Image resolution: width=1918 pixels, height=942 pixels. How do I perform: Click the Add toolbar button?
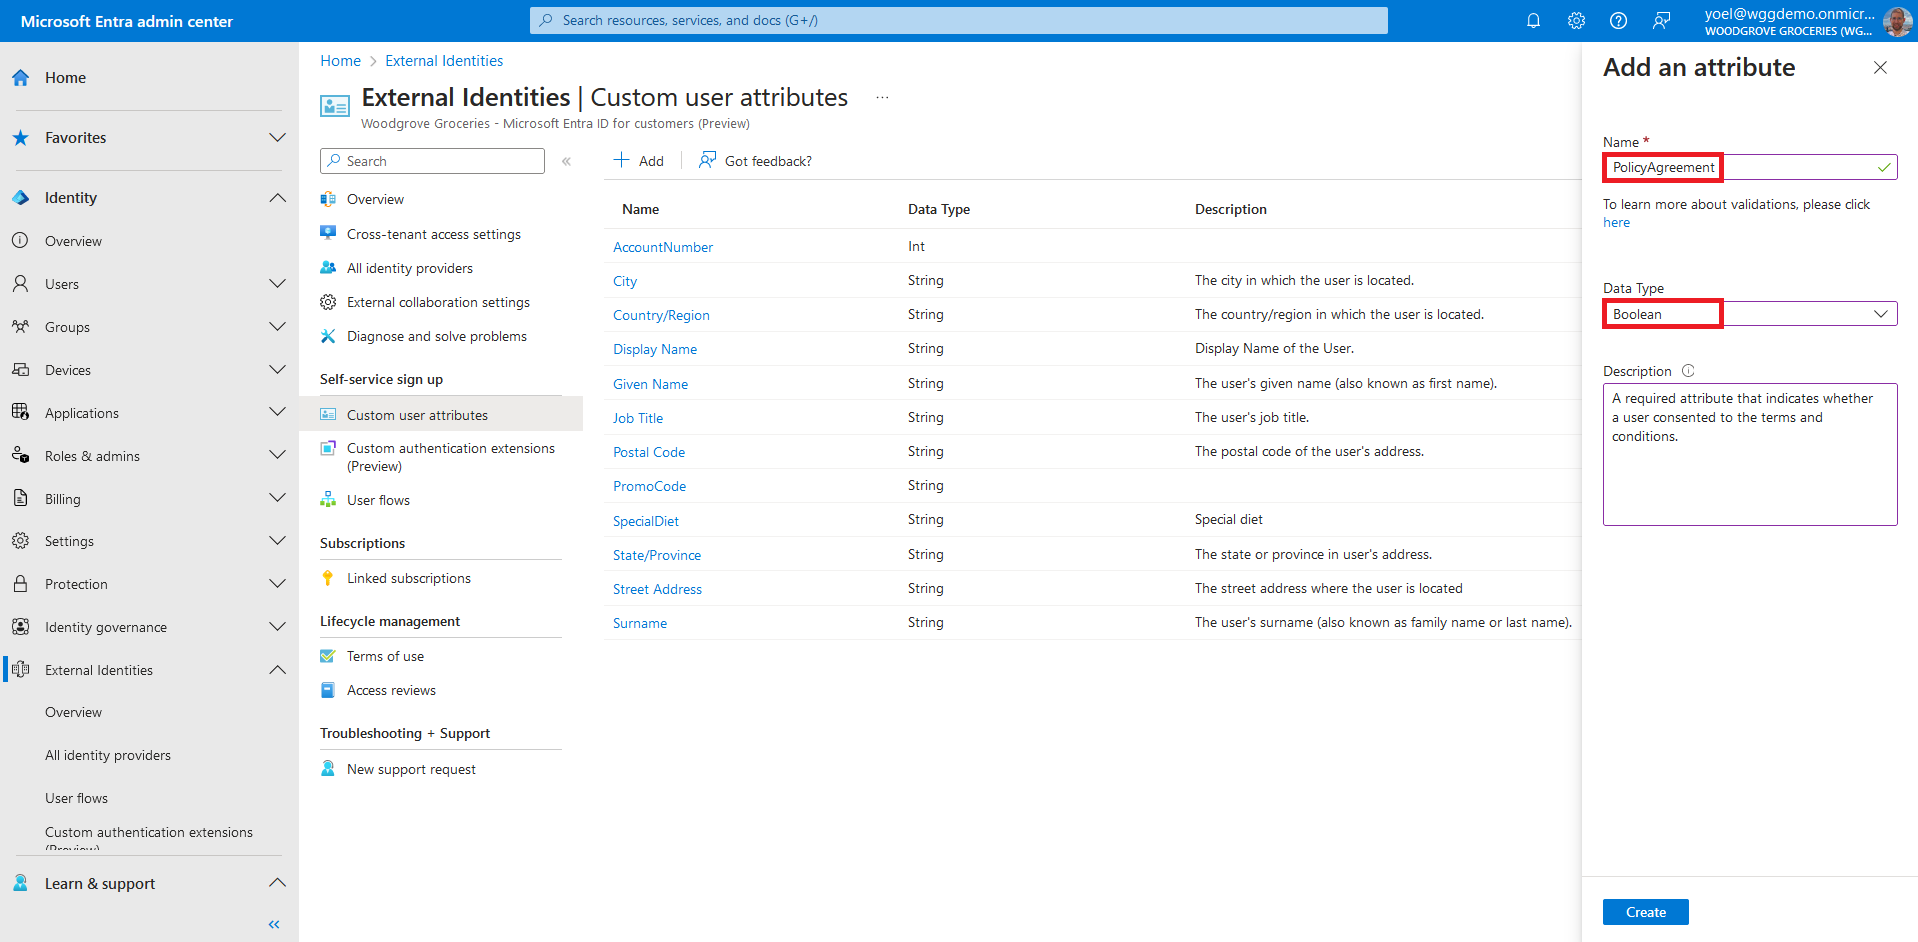click(639, 161)
